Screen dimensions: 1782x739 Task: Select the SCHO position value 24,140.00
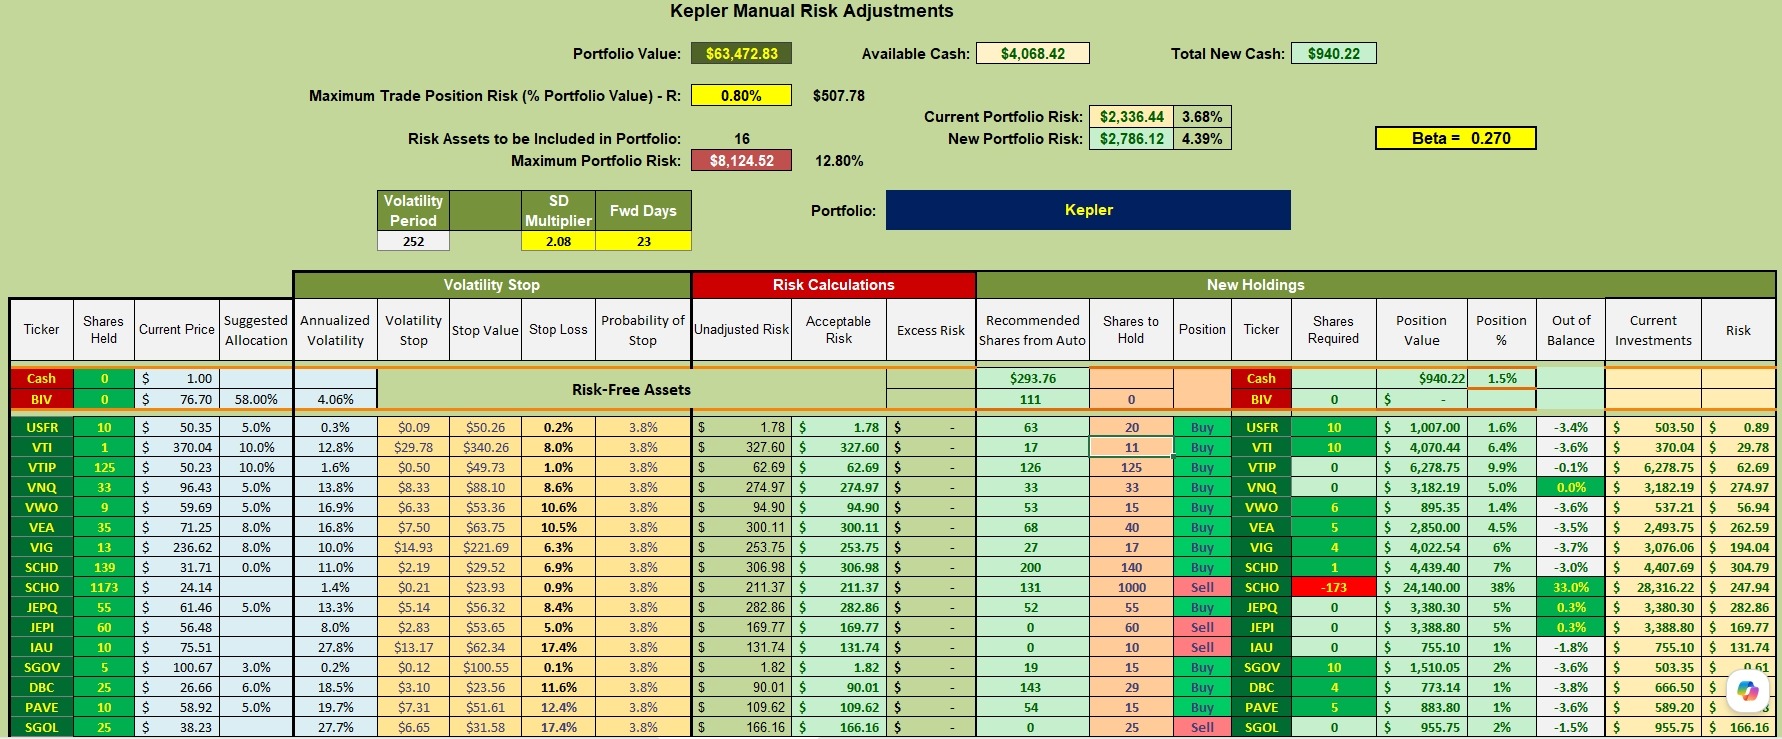click(1421, 587)
